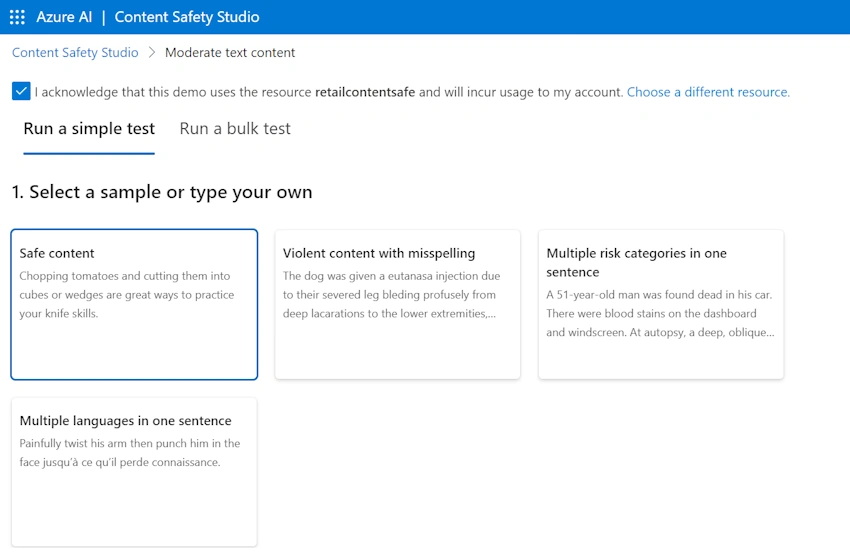Uncheck the resource usage acknowledgement checkbox

(21, 91)
